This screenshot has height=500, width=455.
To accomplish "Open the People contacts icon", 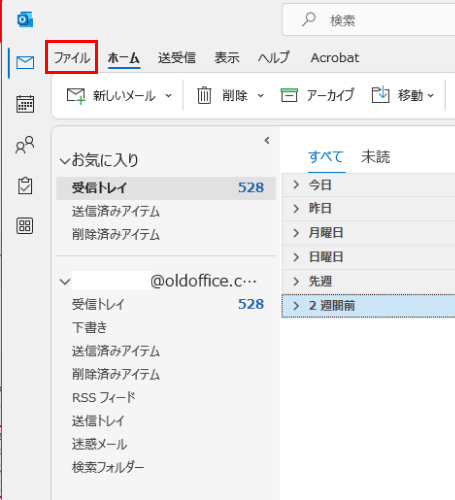I will coord(25,145).
